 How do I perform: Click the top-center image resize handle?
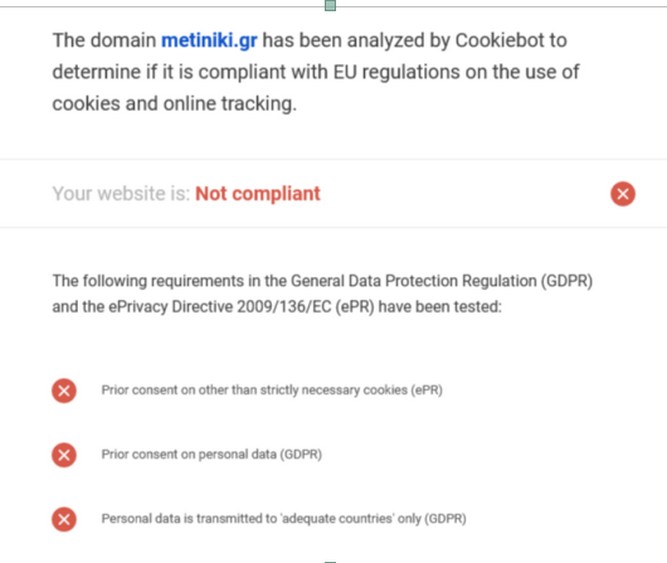pyautogui.click(x=331, y=5)
